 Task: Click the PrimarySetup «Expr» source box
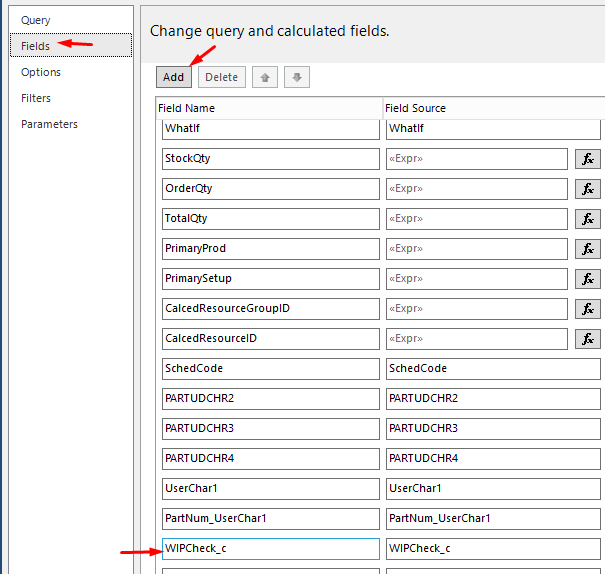point(477,279)
